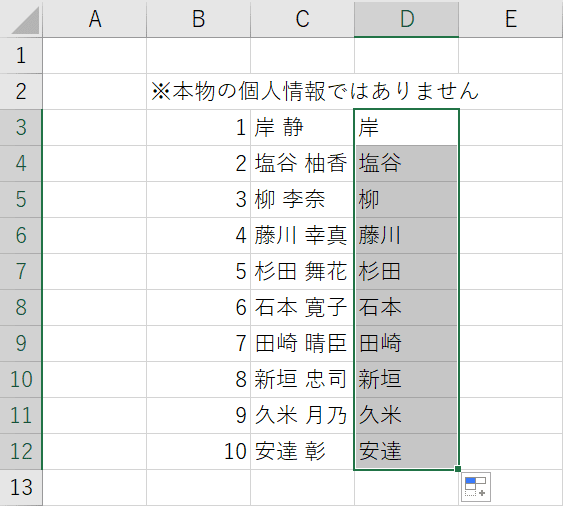Select cell D9 containing 田崎
The image size is (563, 506).
[x=406, y=343]
